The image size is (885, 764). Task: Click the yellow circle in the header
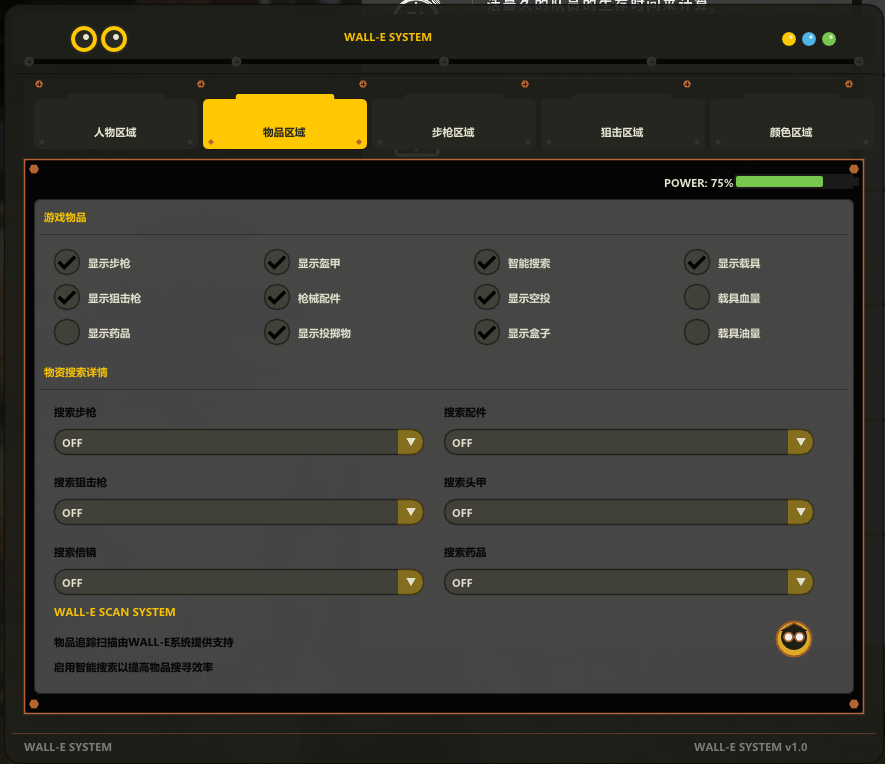coord(789,39)
